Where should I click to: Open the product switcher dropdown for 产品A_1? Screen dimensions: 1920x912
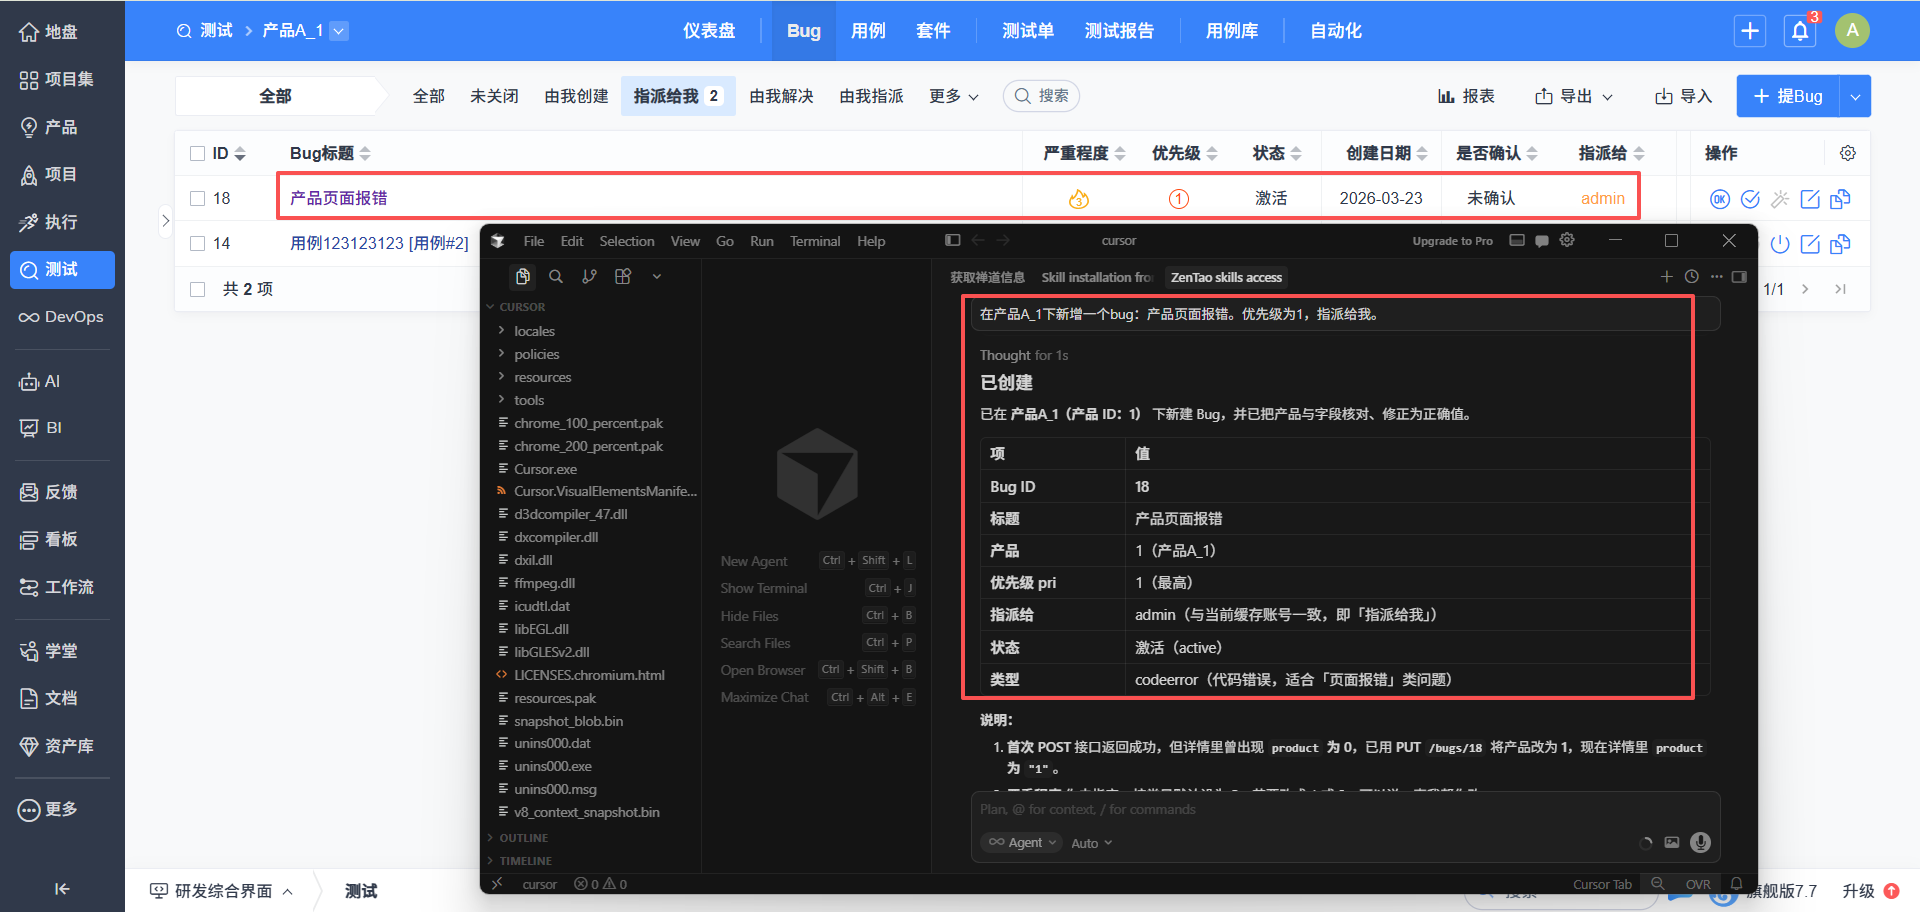(339, 31)
